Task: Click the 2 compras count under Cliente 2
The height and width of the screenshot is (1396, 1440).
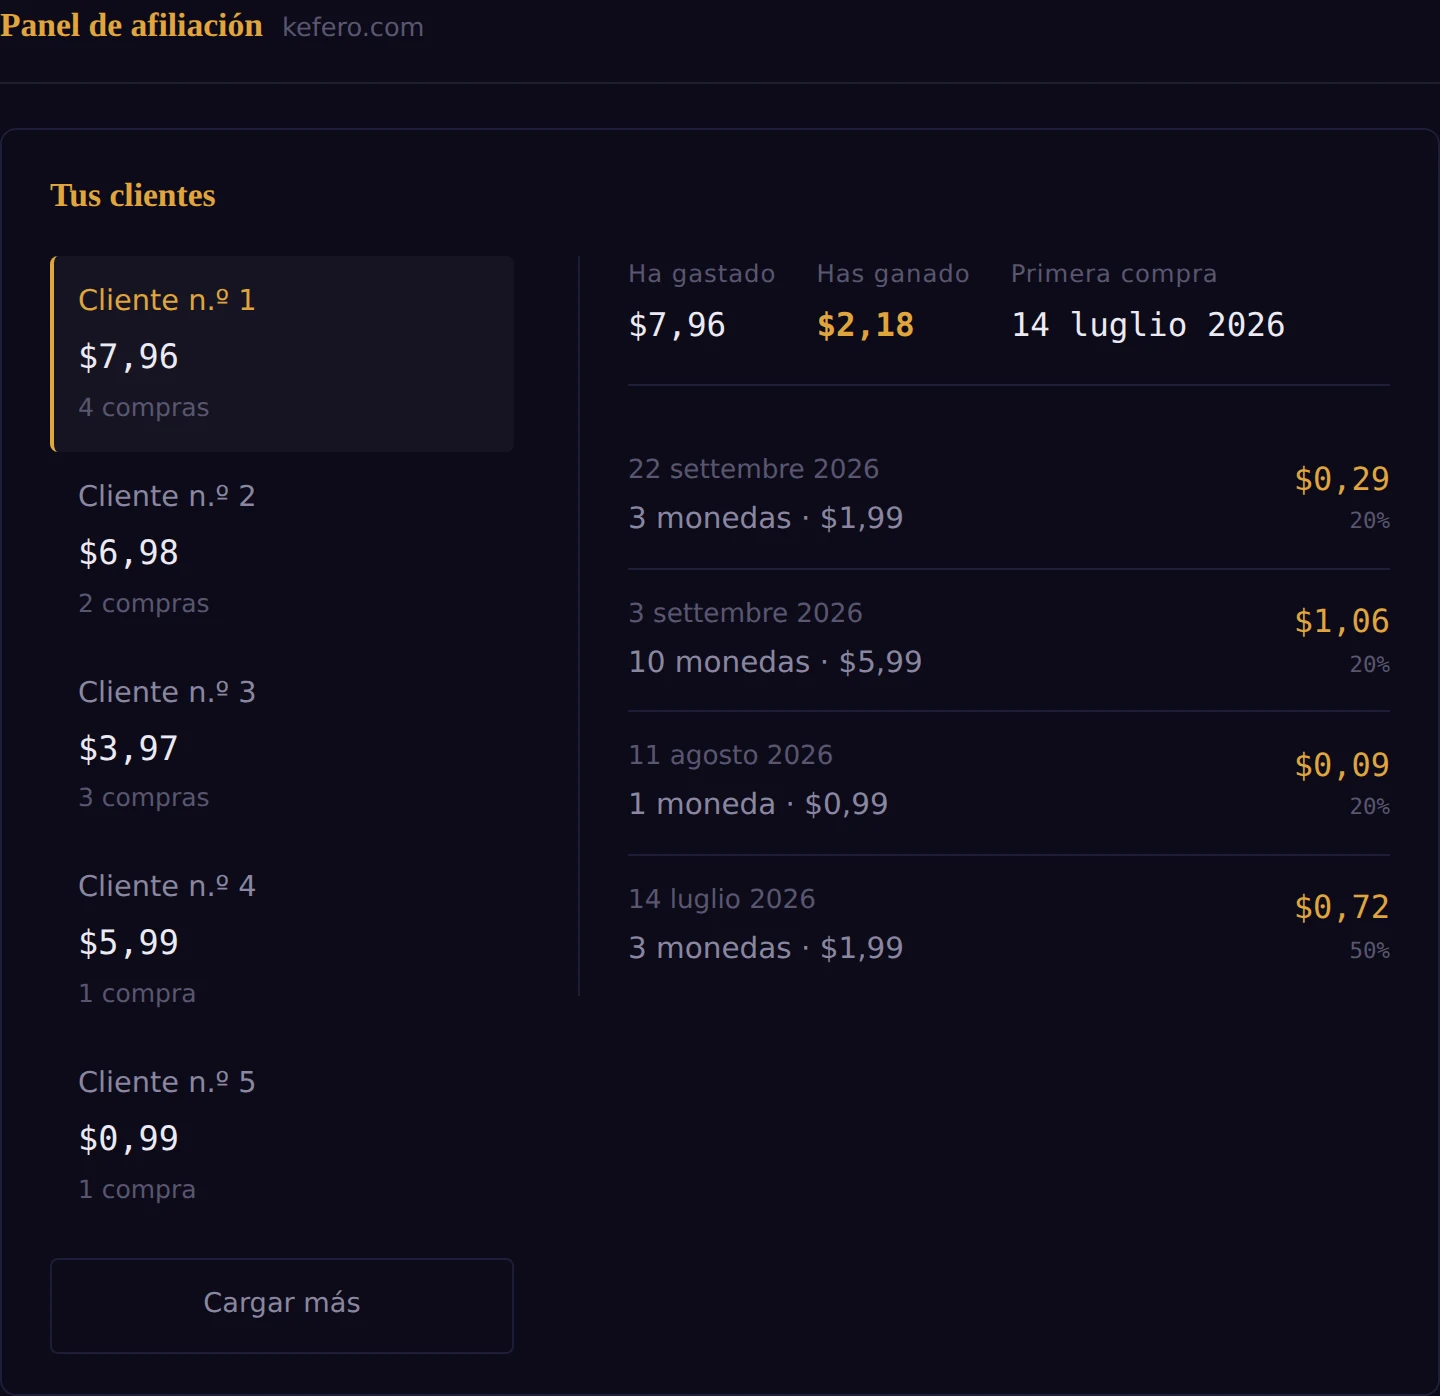Action: [144, 604]
